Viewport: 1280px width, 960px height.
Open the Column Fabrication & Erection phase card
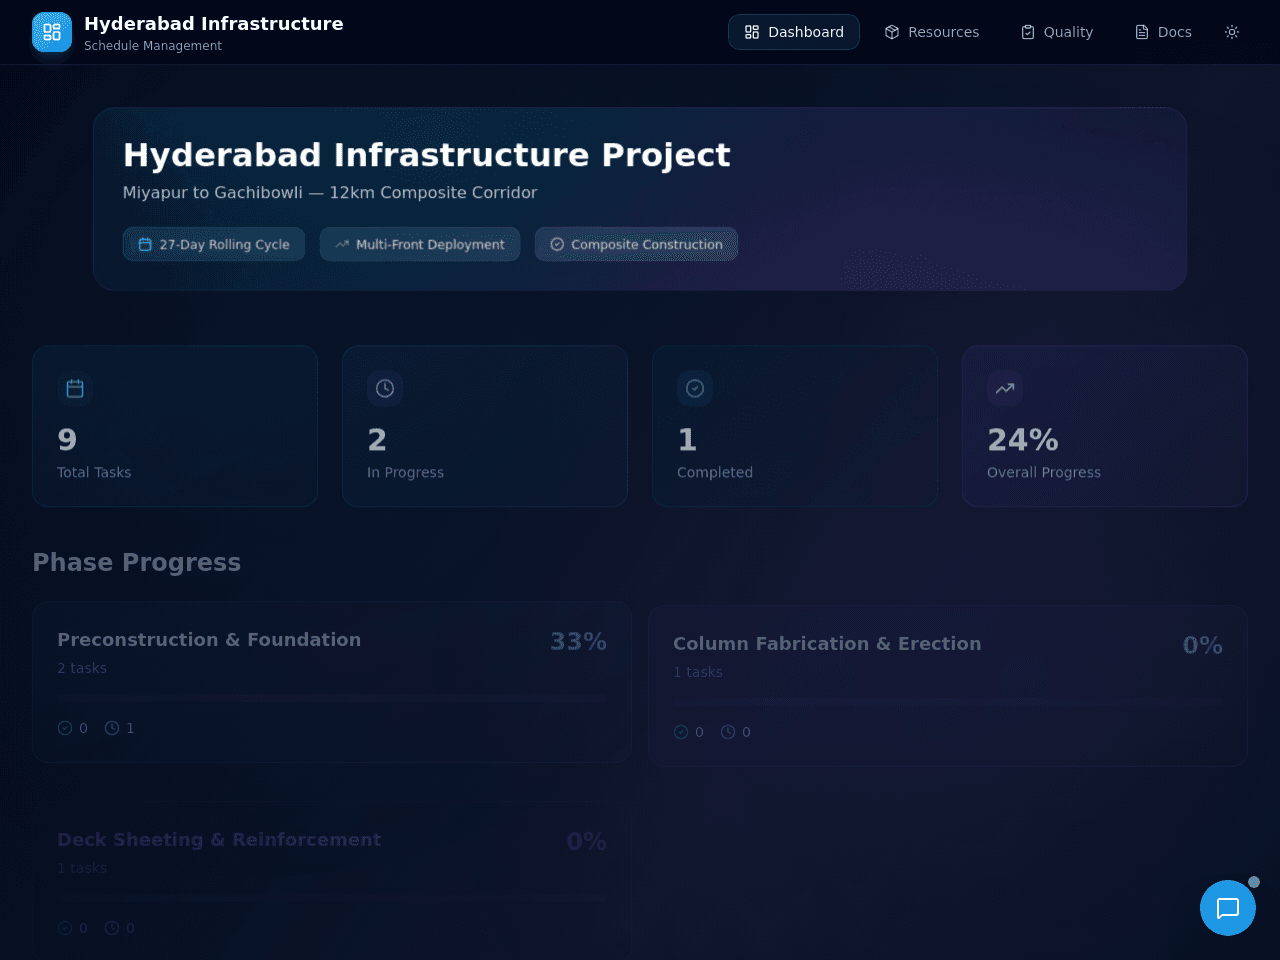click(x=948, y=686)
